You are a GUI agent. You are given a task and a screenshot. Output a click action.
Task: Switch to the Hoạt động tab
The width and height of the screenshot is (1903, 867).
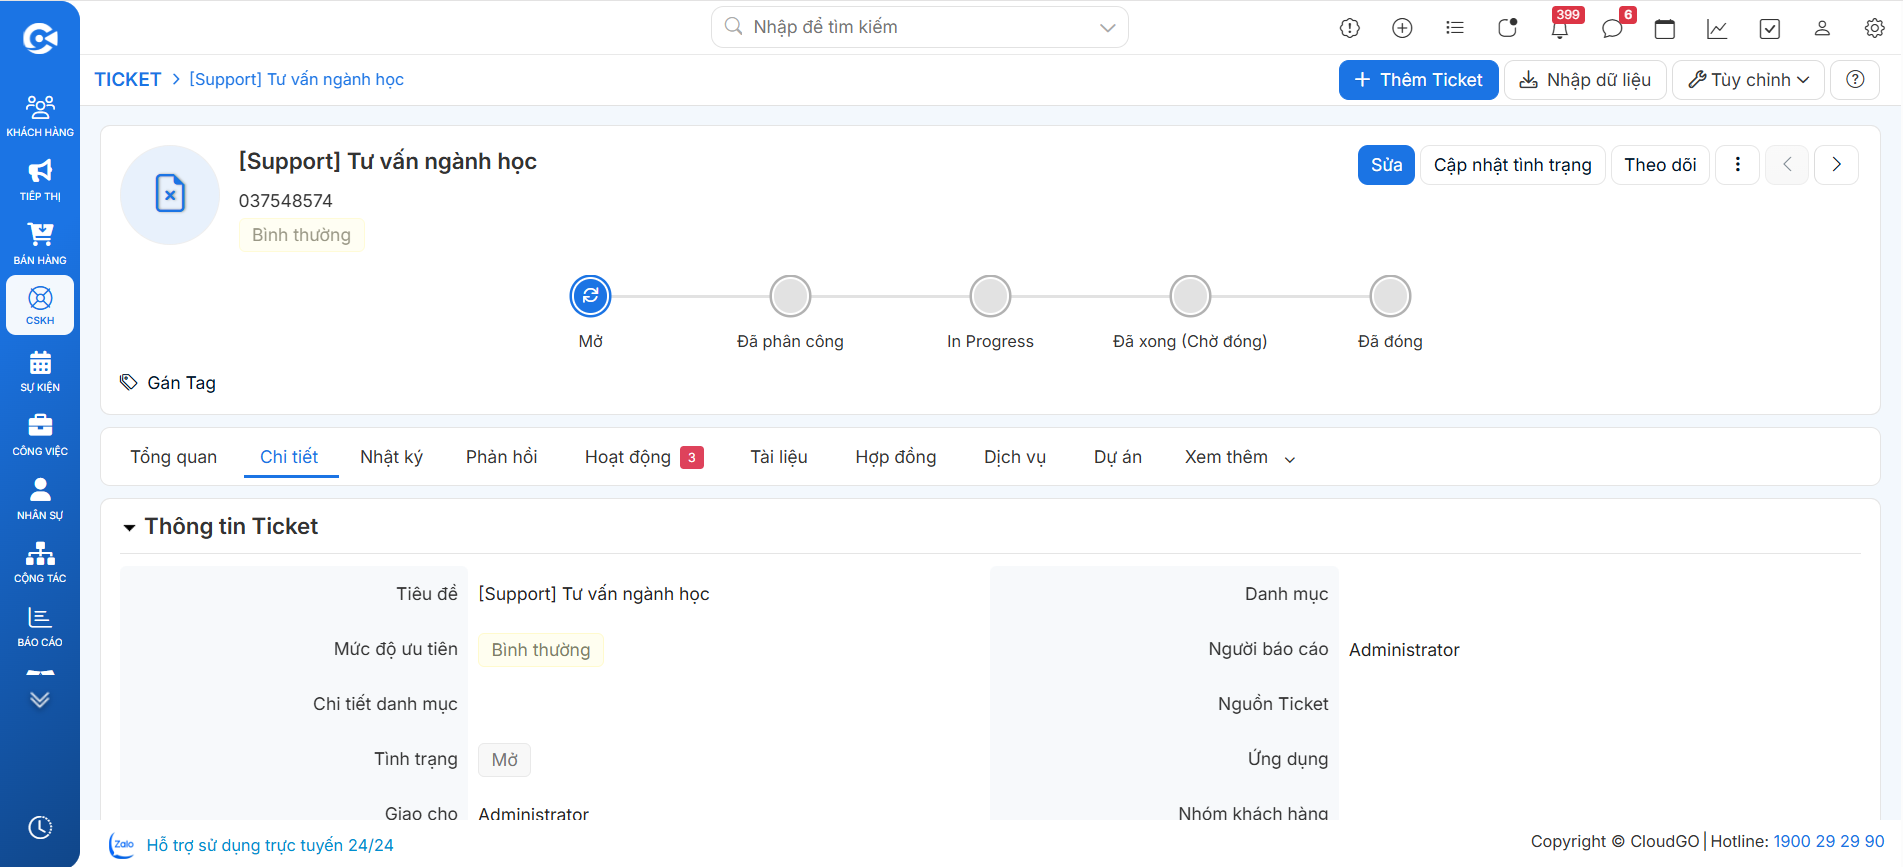pos(644,457)
